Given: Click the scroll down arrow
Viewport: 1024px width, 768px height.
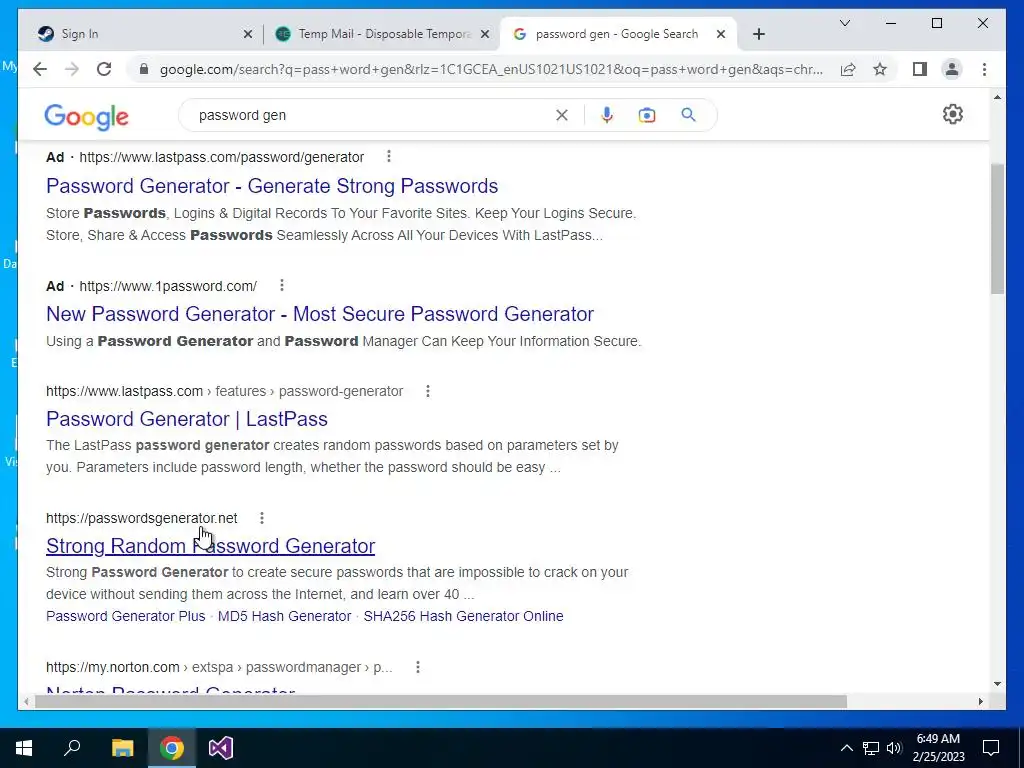Looking at the screenshot, I should click(997, 684).
